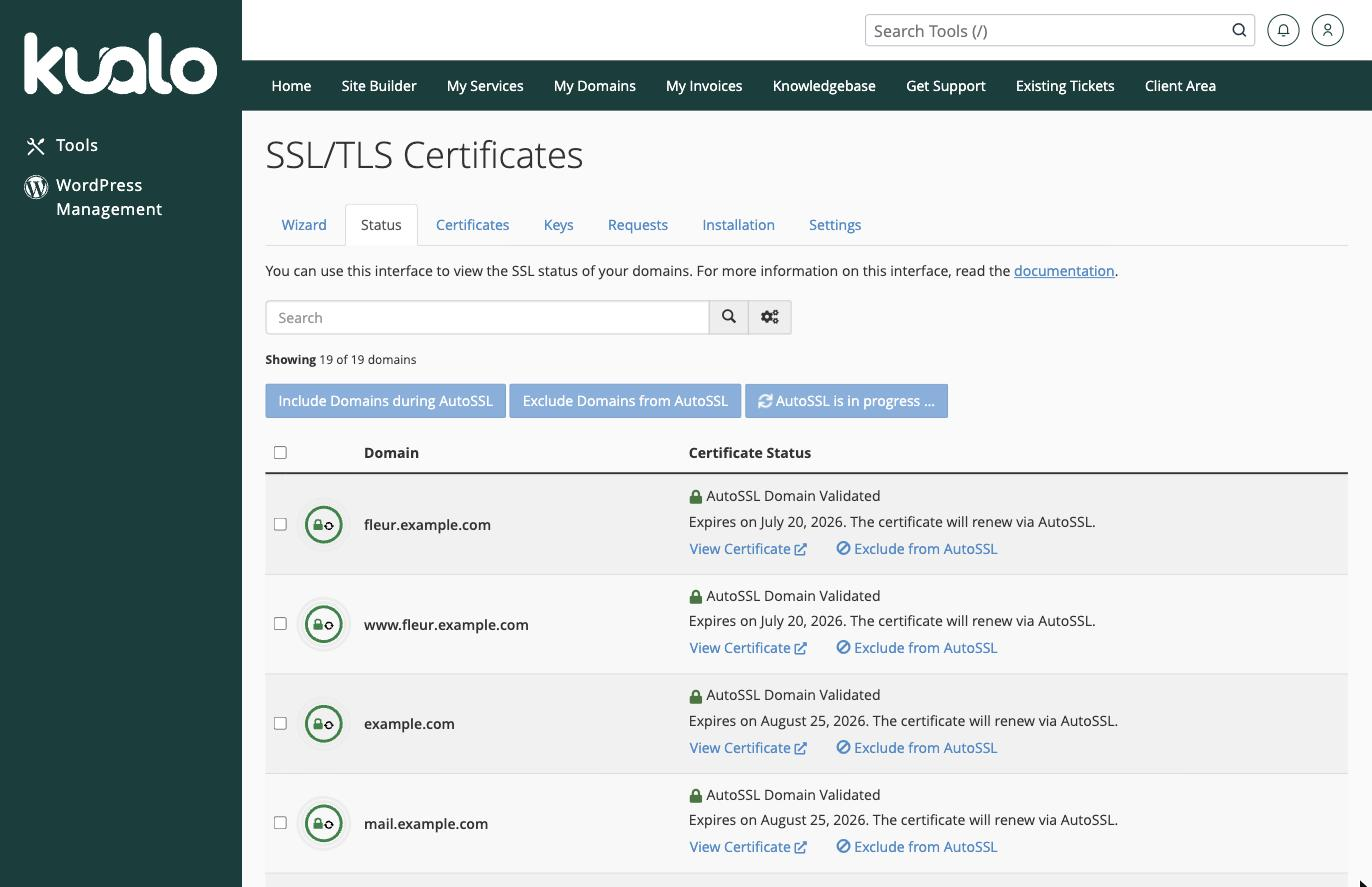Open notifications bell icon
Image resolution: width=1372 pixels, height=887 pixels.
click(x=1283, y=31)
